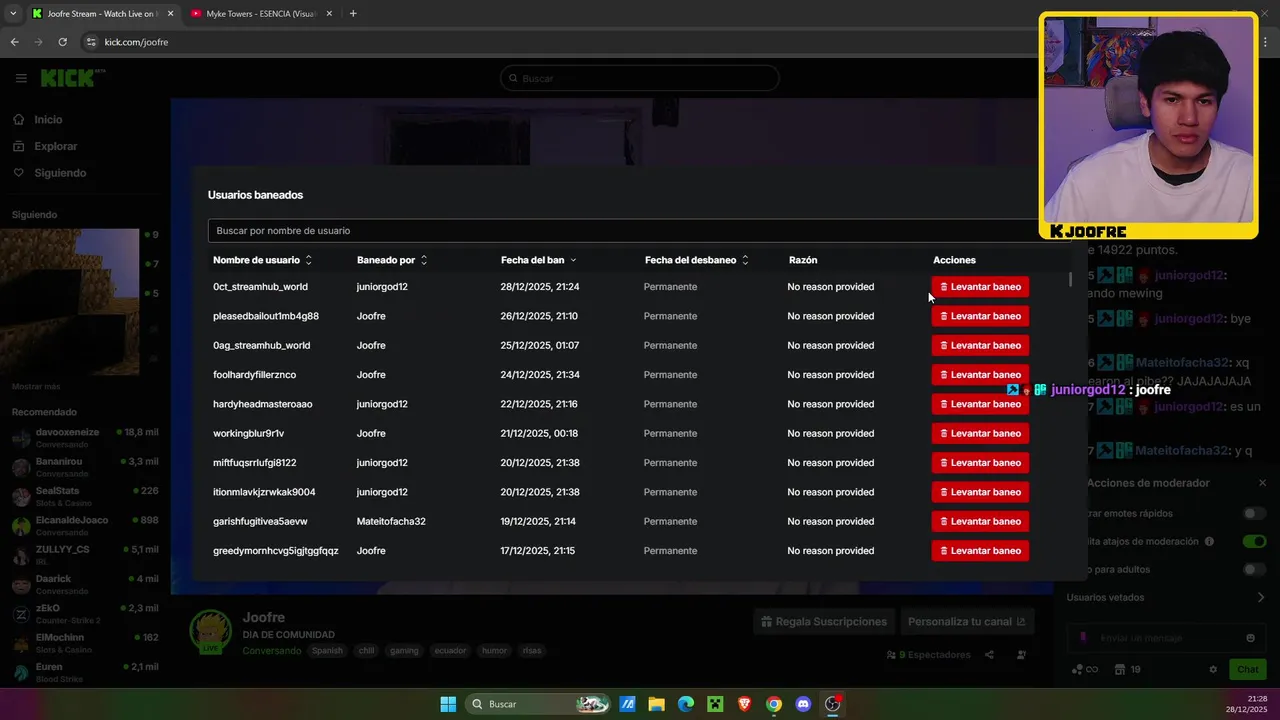The height and width of the screenshot is (720, 1280).
Task: Open recommended channel davooxeneize
Action: click(85, 437)
